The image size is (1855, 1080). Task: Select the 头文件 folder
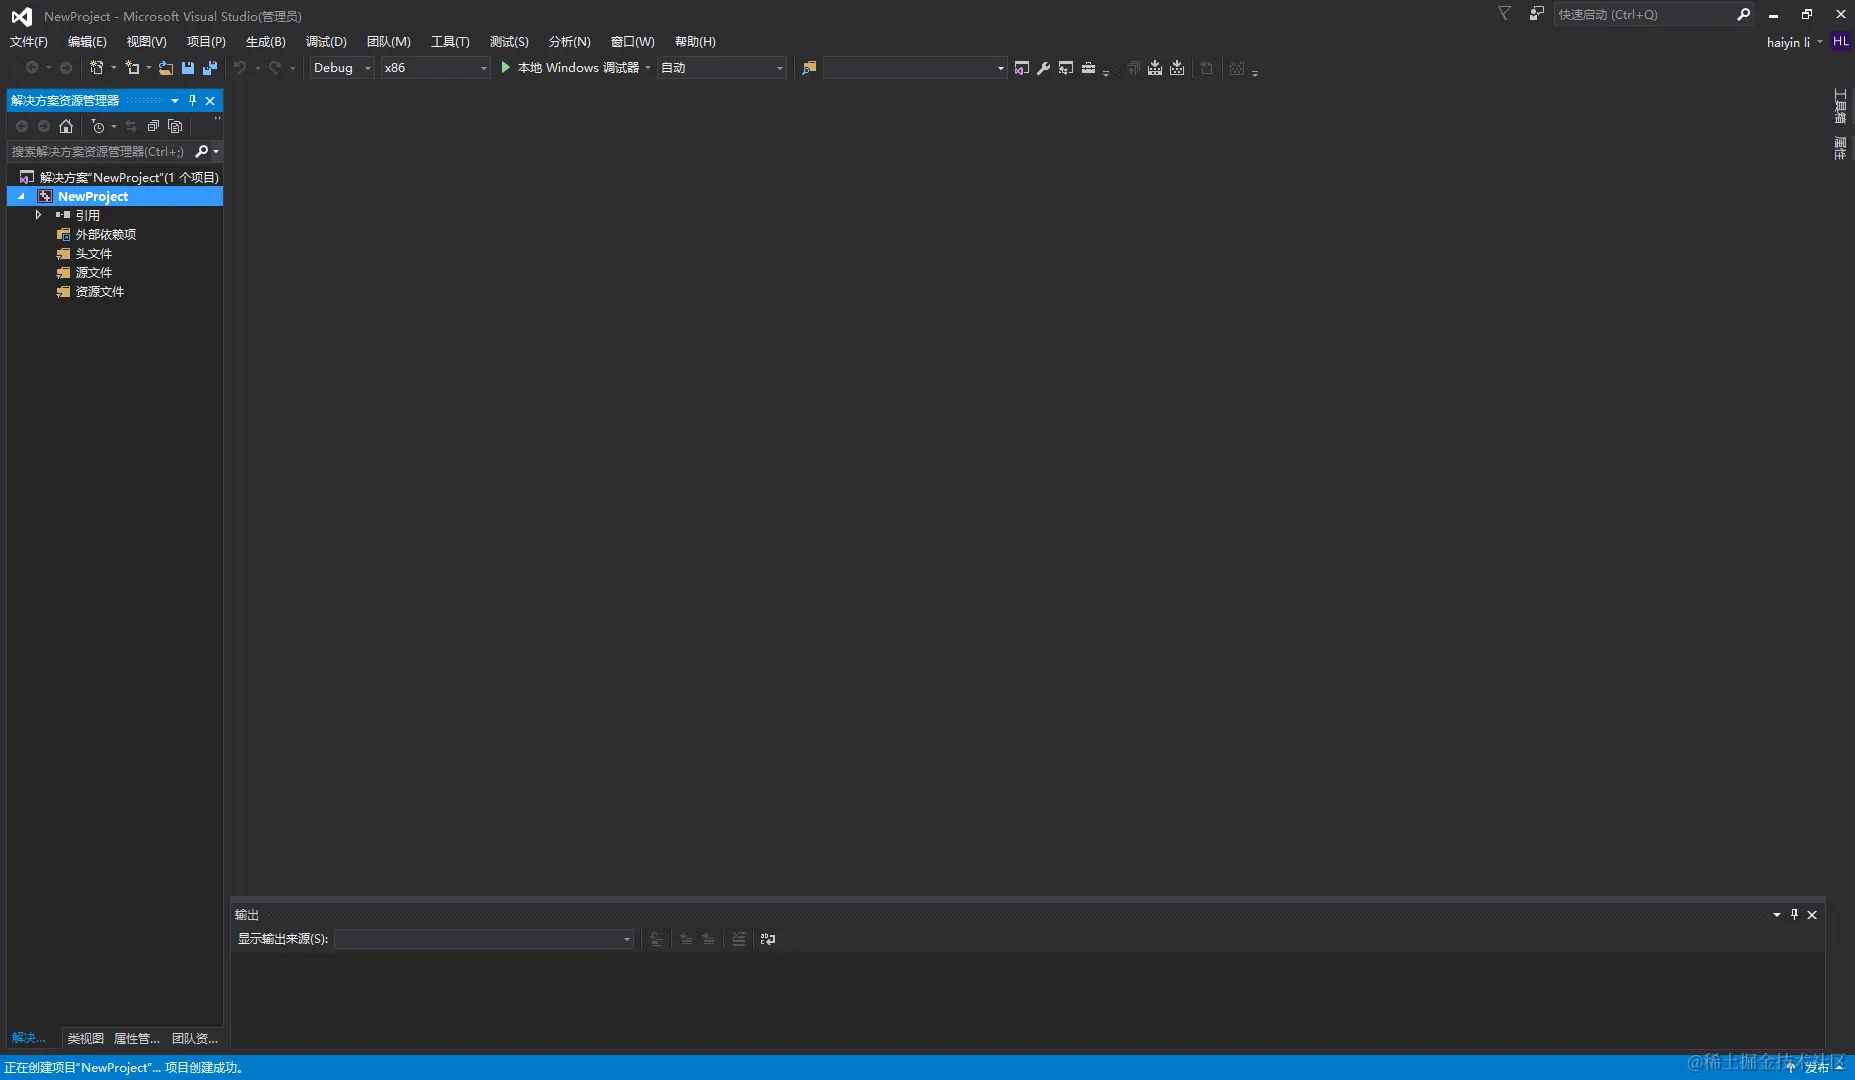tap(94, 253)
